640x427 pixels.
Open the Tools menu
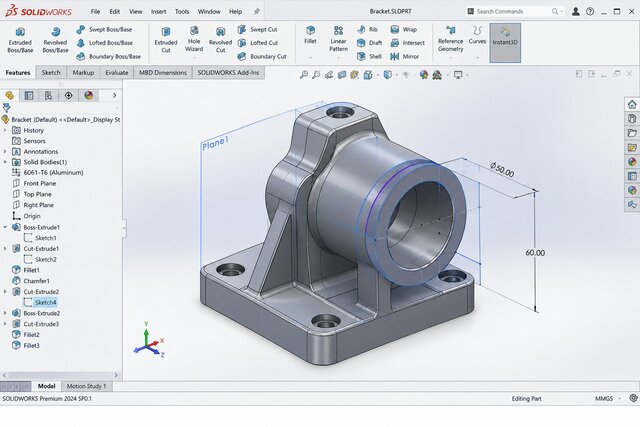tap(182, 11)
